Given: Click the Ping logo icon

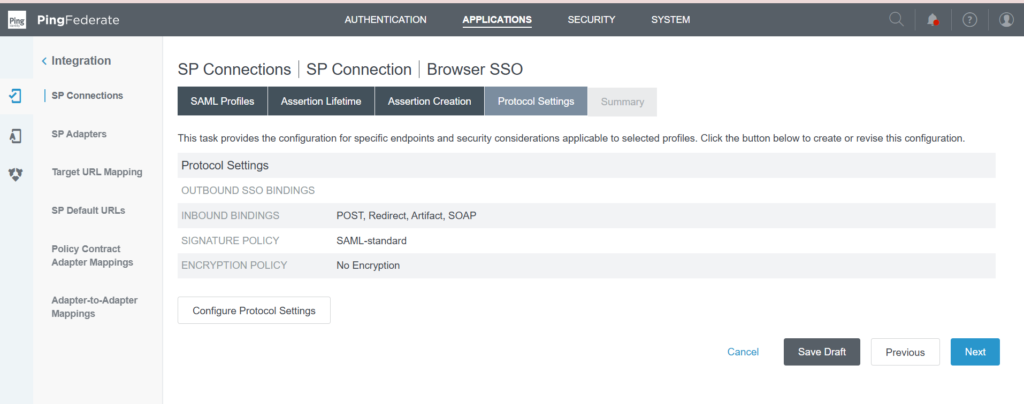Looking at the screenshot, I should pyautogui.click(x=16, y=20).
